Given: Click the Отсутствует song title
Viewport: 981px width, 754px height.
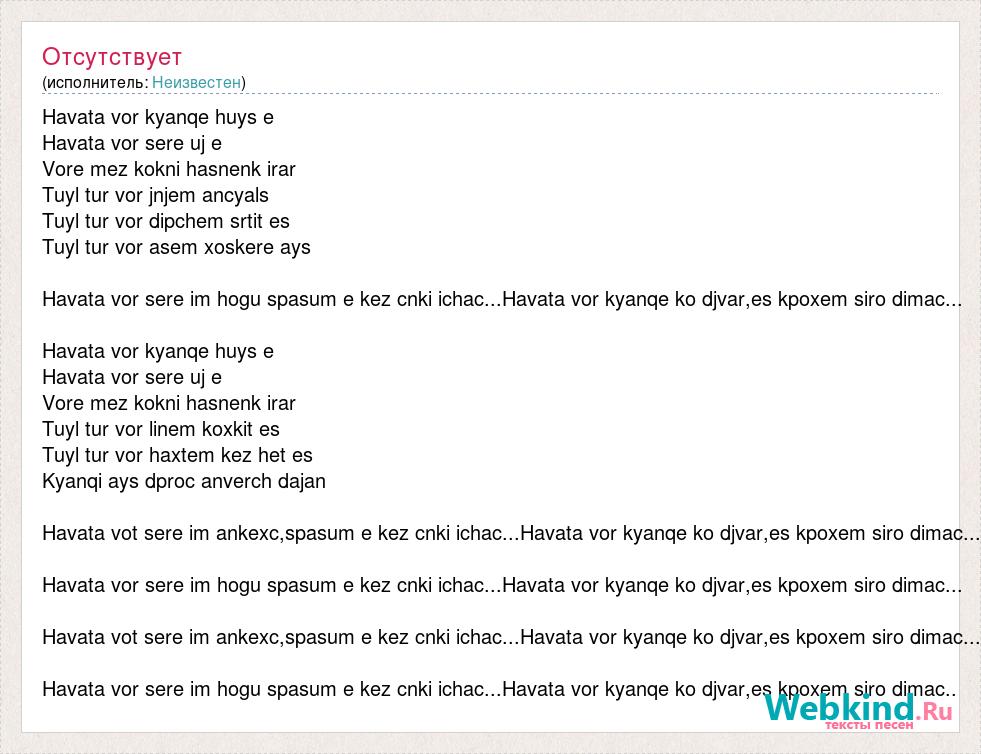Looking at the screenshot, I should 112,57.
